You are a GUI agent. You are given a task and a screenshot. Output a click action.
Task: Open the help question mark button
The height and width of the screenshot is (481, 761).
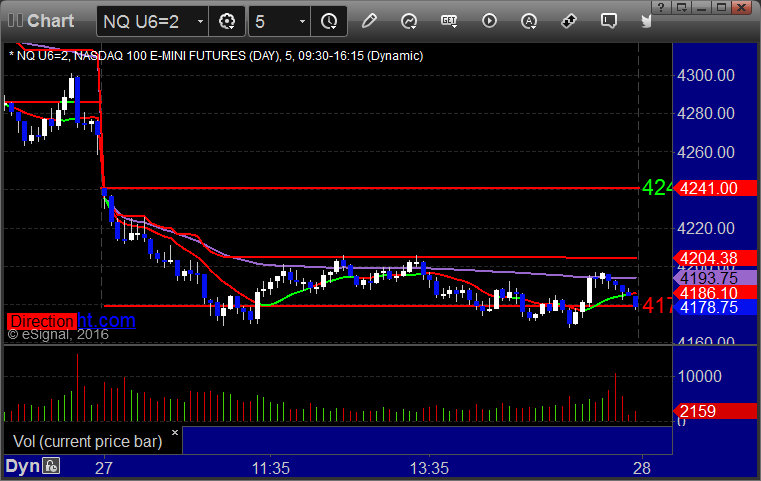coord(661,7)
